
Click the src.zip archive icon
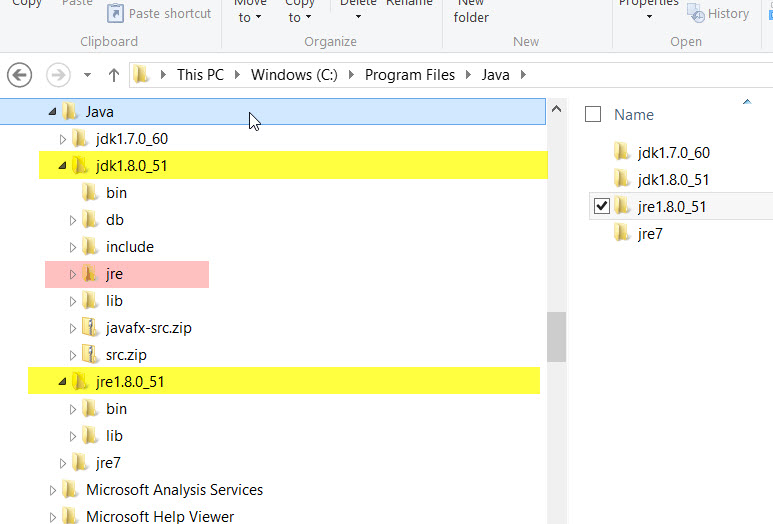coord(90,354)
